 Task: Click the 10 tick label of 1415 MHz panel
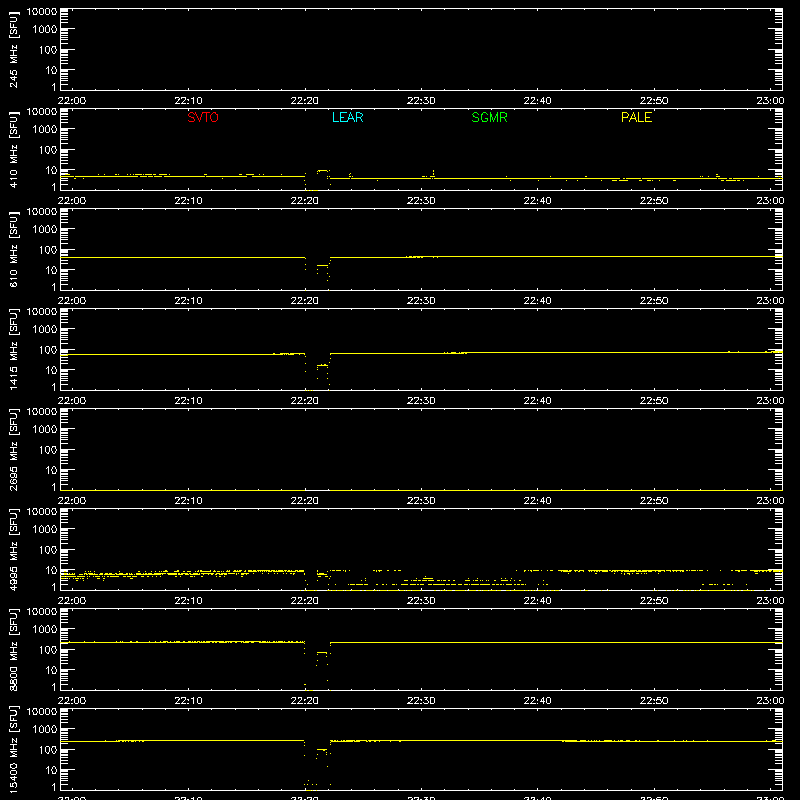coord(51,370)
